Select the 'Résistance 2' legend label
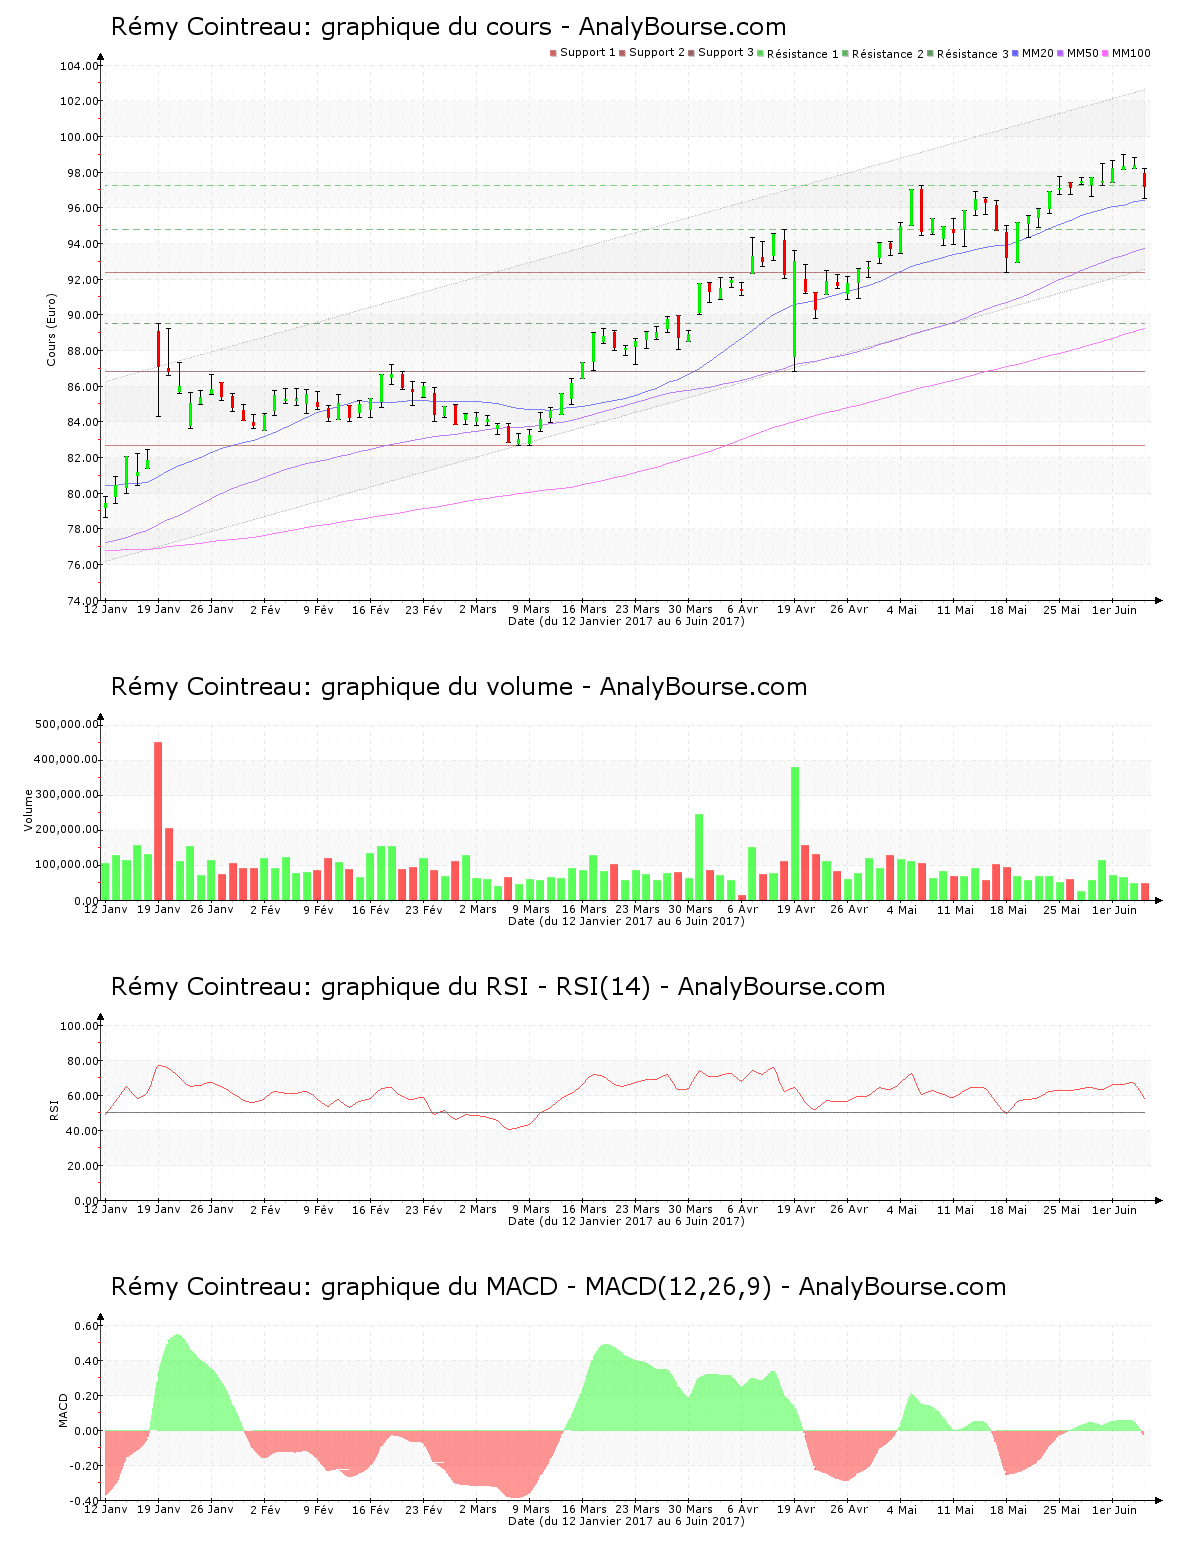1200x1550 pixels. click(x=888, y=54)
